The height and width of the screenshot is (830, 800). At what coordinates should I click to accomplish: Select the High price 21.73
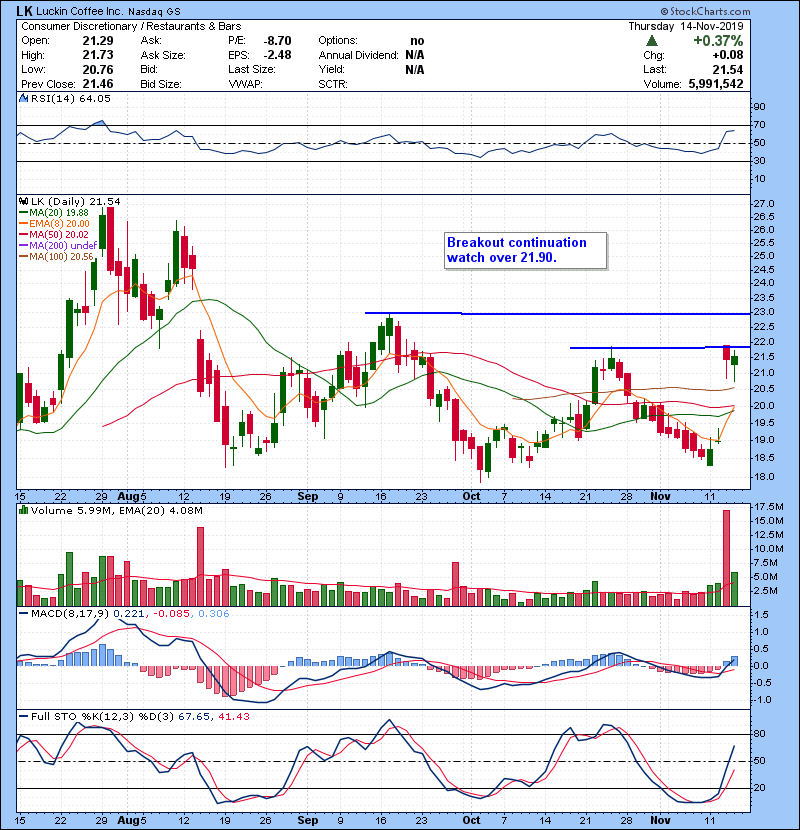pos(97,55)
